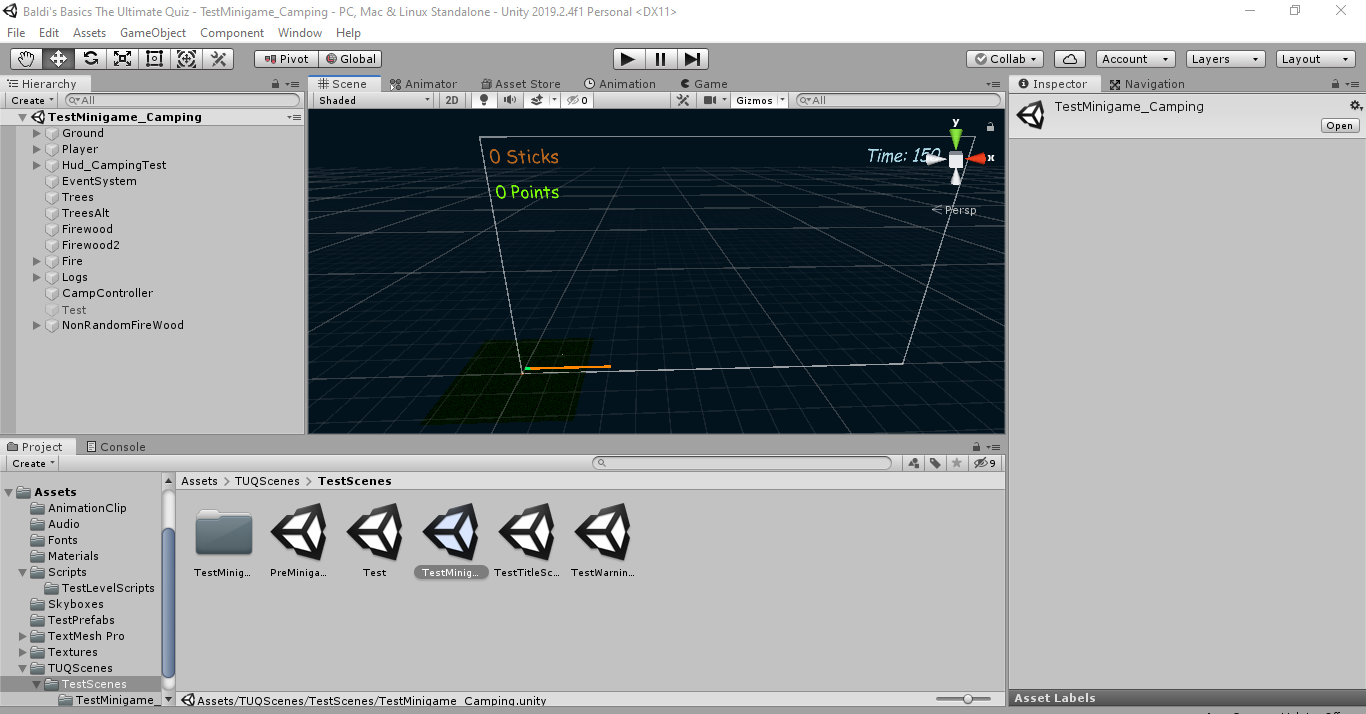Toggle hidden objects visibility in Scene
The height and width of the screenshot is (714, 1366).
[578, 100]
